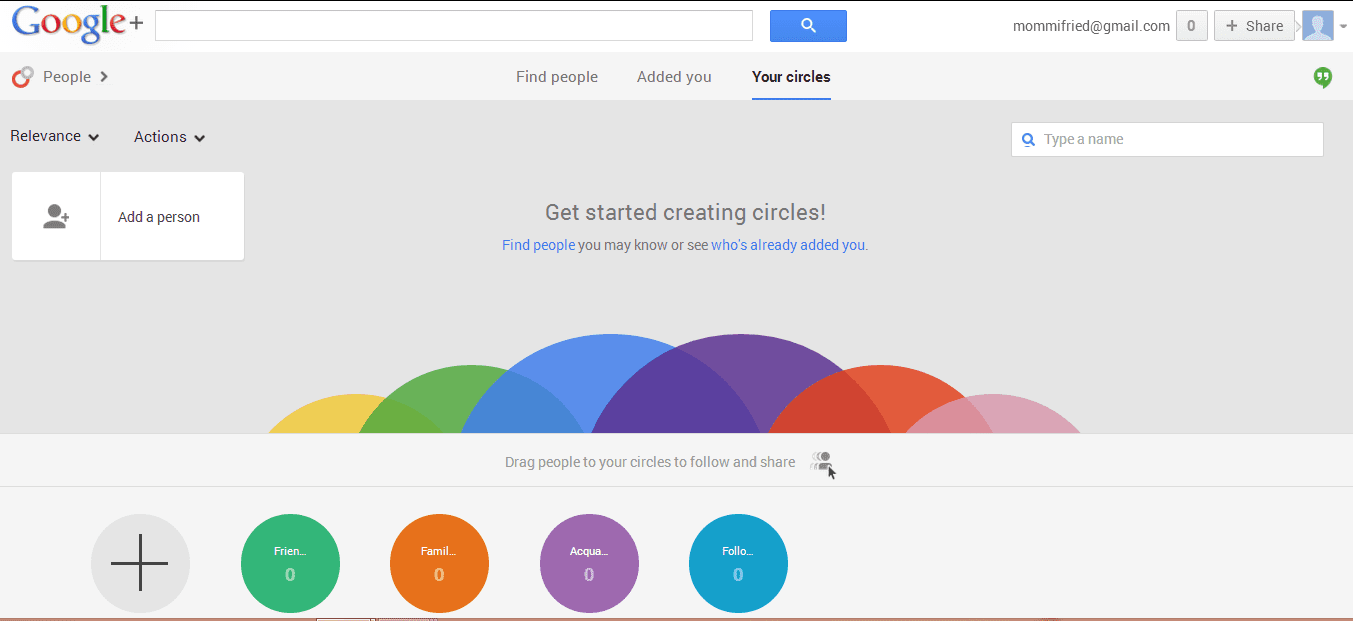The image size is (1353, 621).
Task: Open the who's already added you link
Action: [x=788, y=245]
